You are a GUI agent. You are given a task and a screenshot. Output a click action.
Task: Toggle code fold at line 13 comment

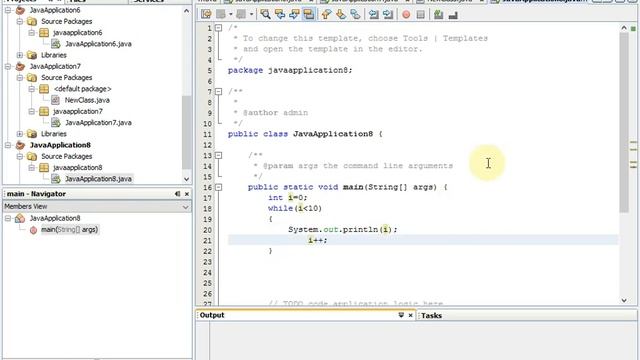(218, 155)
